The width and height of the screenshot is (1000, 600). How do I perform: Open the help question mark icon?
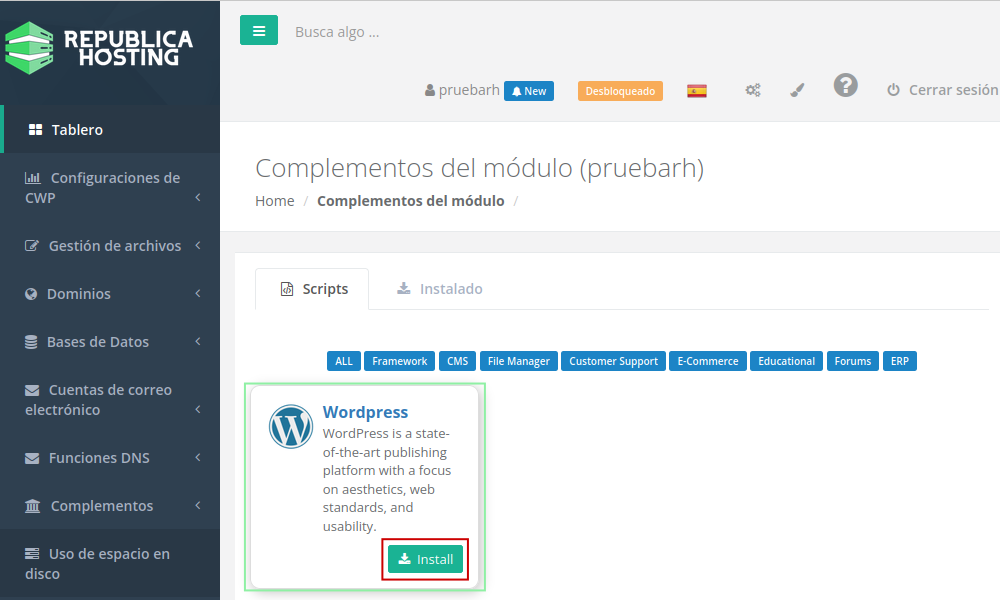click(846, 86)
